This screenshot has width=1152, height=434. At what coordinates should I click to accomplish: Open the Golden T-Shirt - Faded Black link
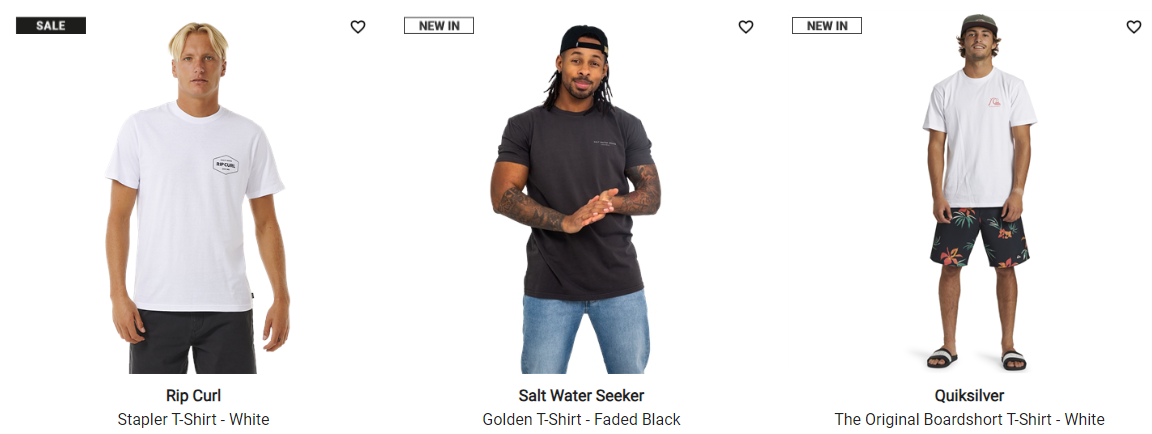pos(581,420)
